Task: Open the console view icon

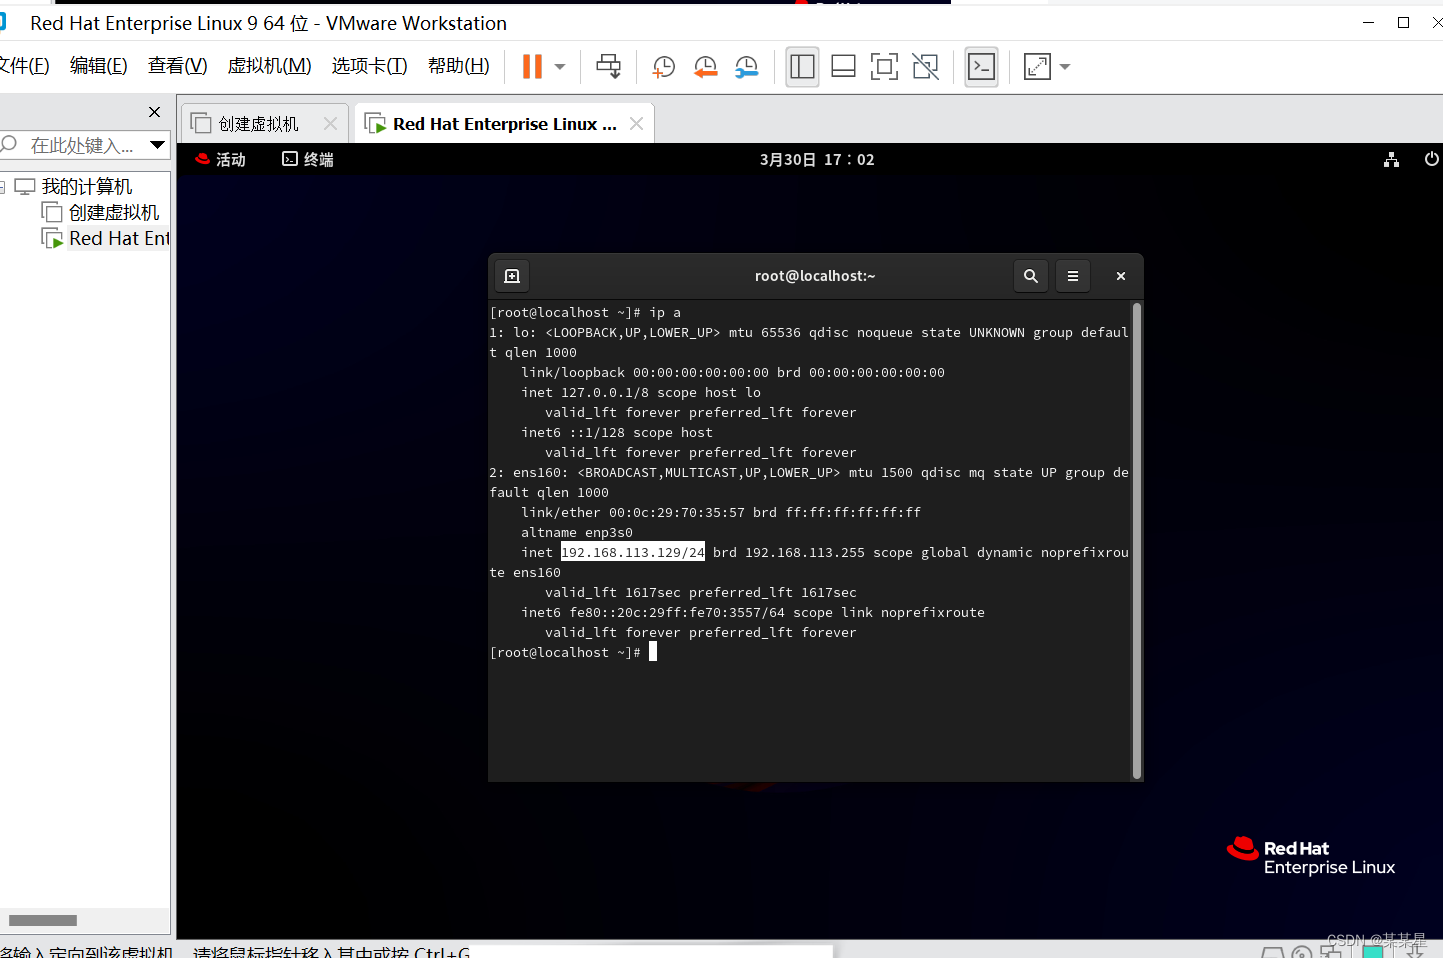Action: 981,67
